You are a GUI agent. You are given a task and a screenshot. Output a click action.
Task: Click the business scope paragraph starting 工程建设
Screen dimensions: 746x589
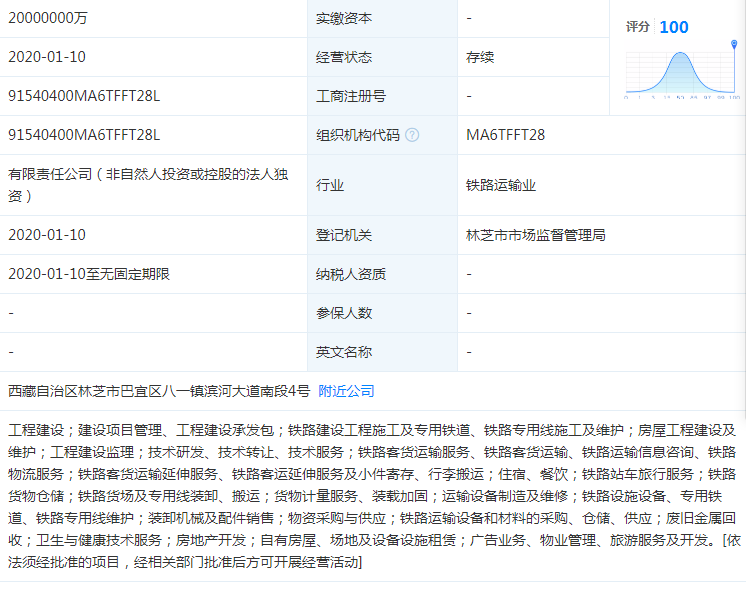(x=372, y=496)
